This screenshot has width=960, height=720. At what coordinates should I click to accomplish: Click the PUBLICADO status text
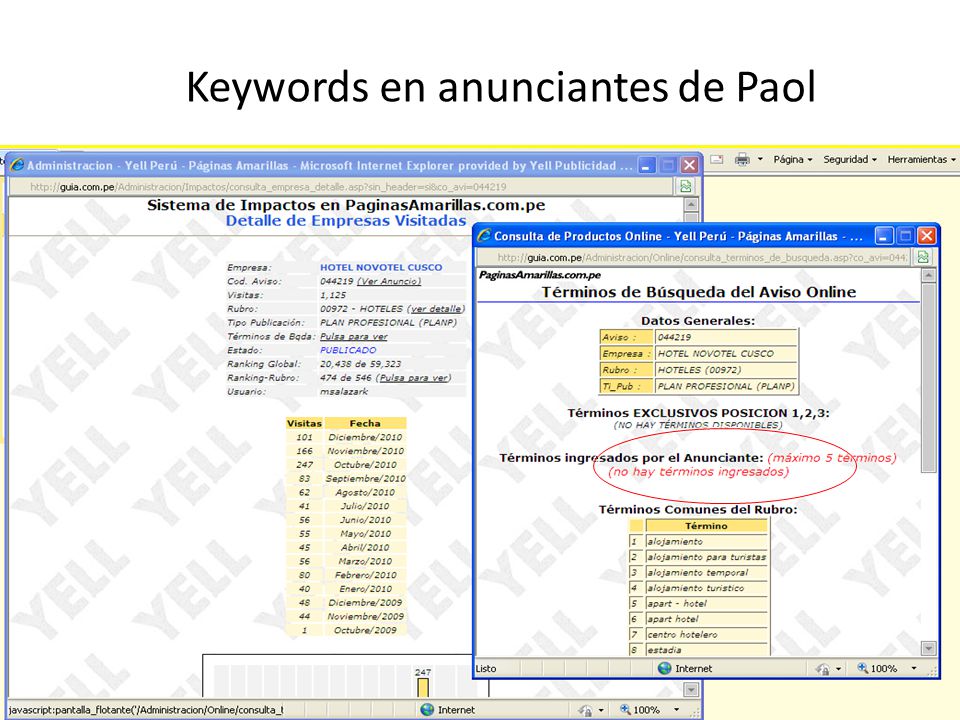pos(348,350)
